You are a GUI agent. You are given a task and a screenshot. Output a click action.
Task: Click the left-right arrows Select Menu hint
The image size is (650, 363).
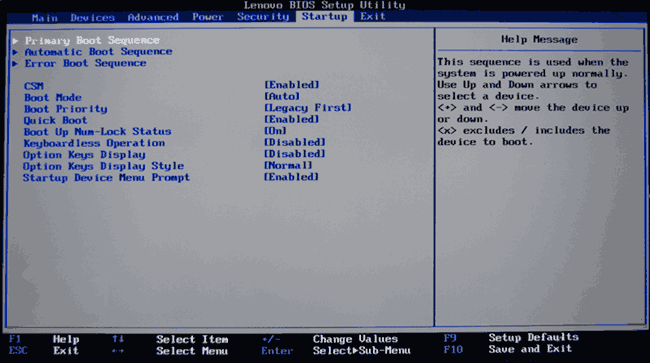pyautogui.click(x=170, y=351)
